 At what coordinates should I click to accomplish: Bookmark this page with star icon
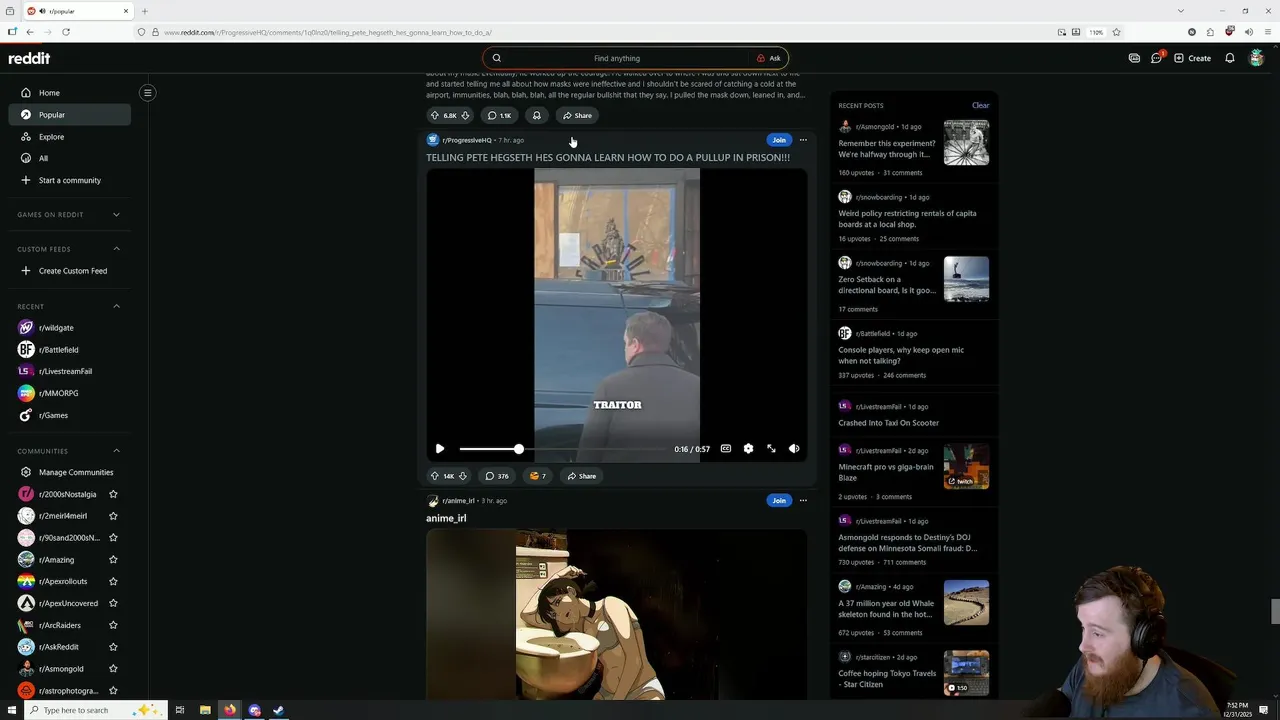[x=1116, y=32]
